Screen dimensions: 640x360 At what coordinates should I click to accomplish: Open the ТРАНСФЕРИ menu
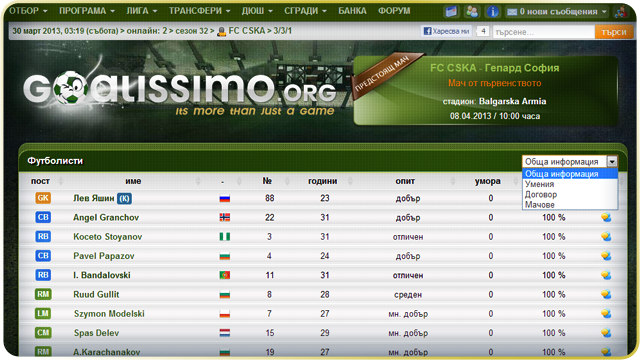(200, 11)
